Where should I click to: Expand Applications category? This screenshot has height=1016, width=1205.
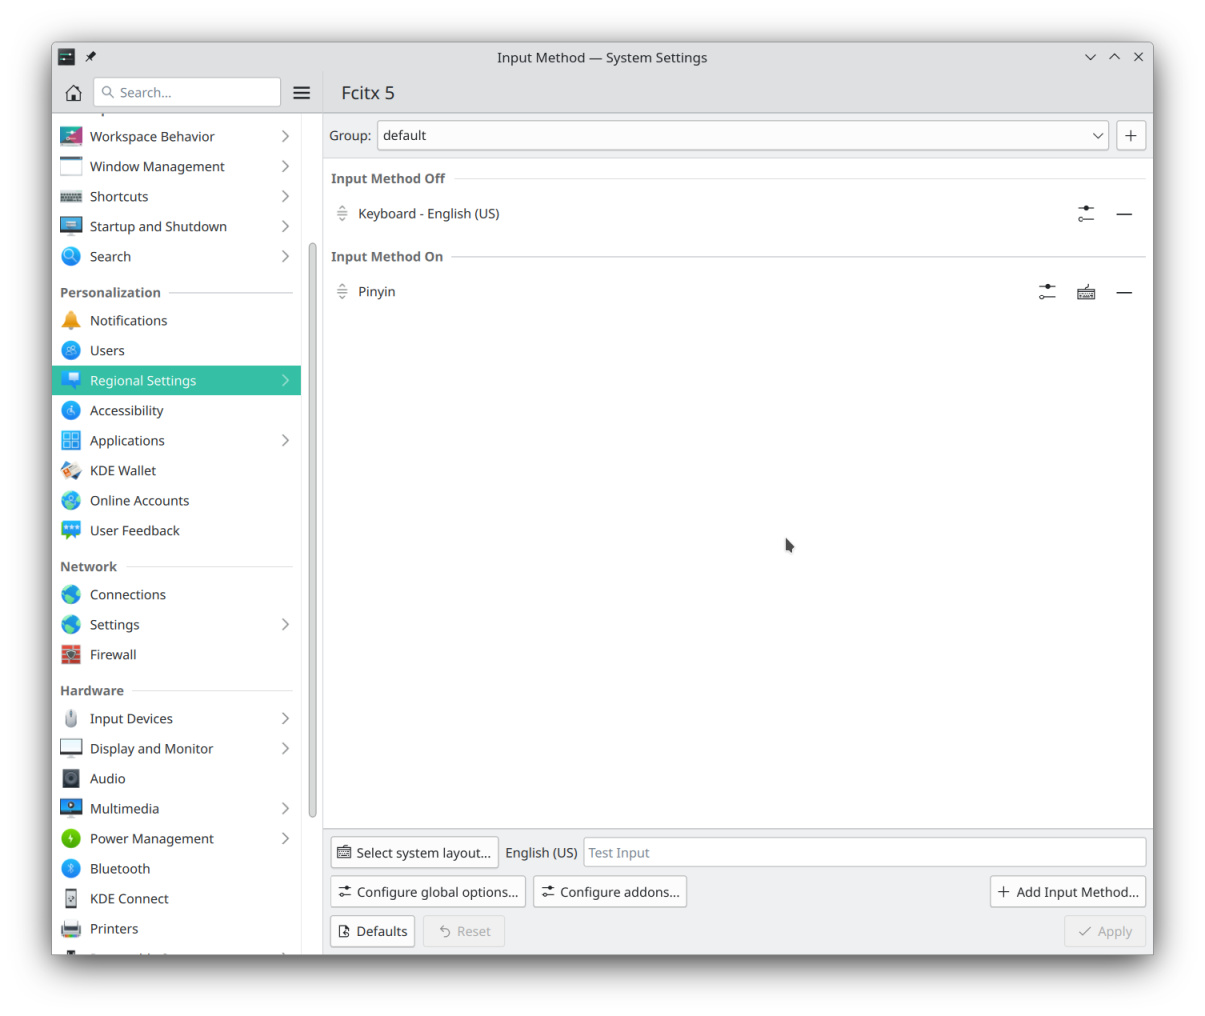pyautogui.click(x=176, y=441)
